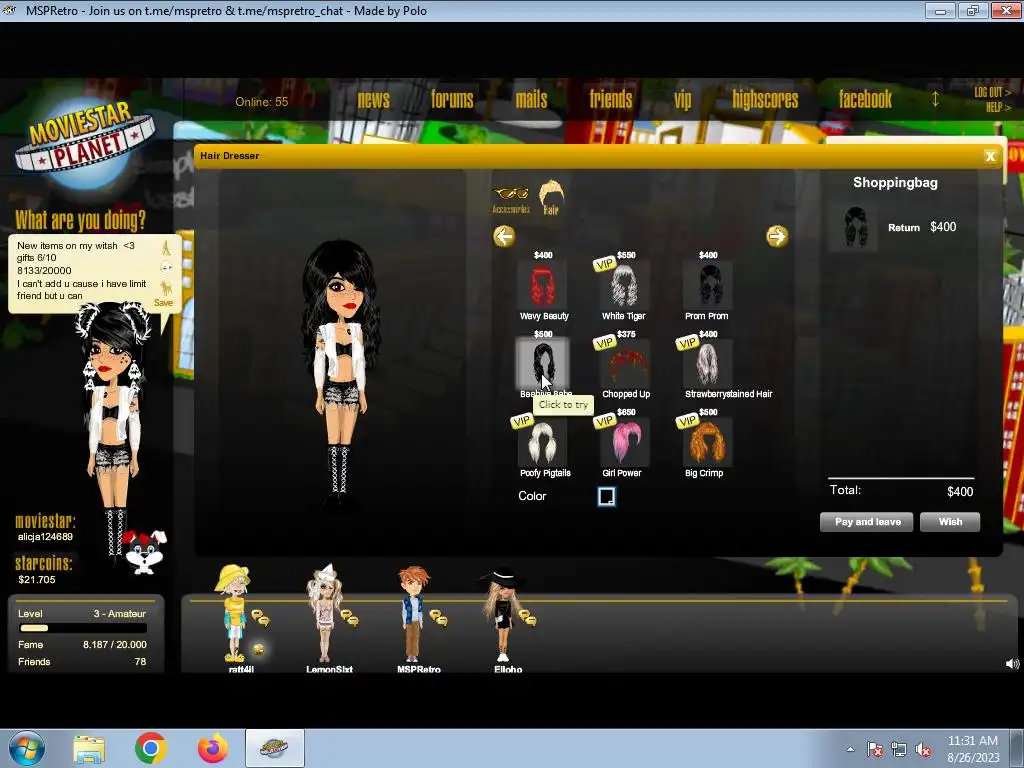
Task: Edit the What are you doing status text
Action: (82, 270)
